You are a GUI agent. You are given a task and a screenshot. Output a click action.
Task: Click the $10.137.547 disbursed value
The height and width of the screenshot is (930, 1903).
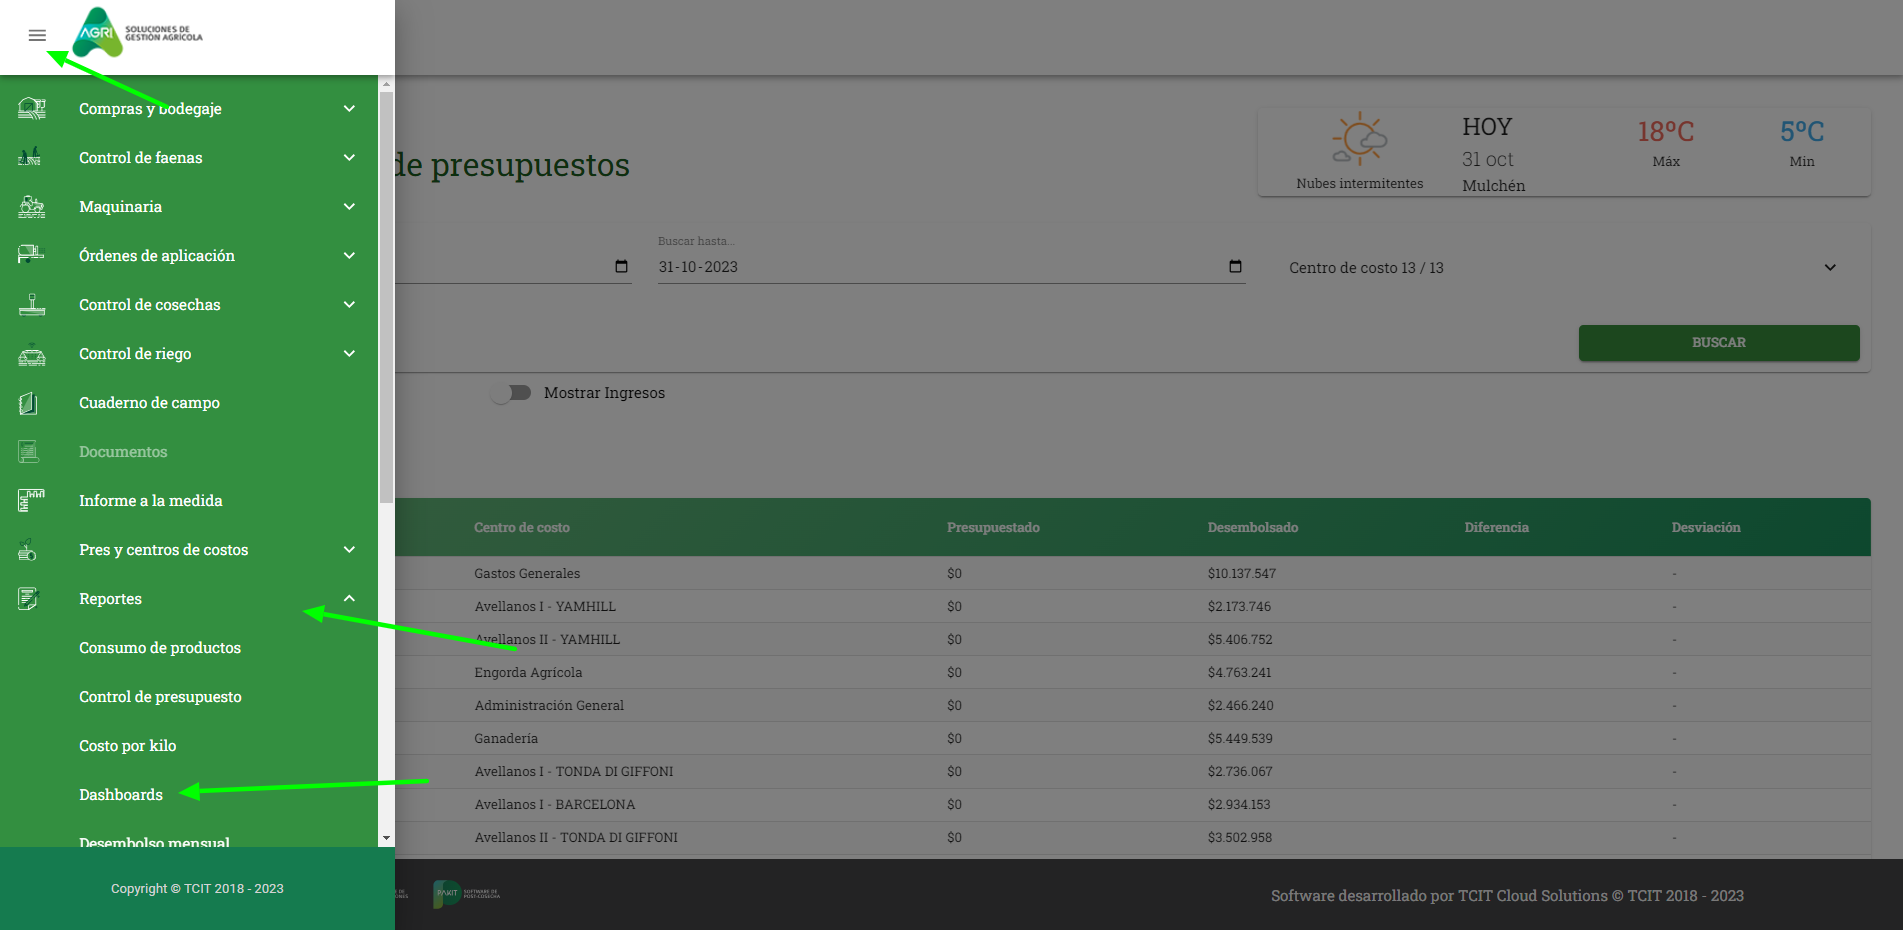pos(1242,573)
